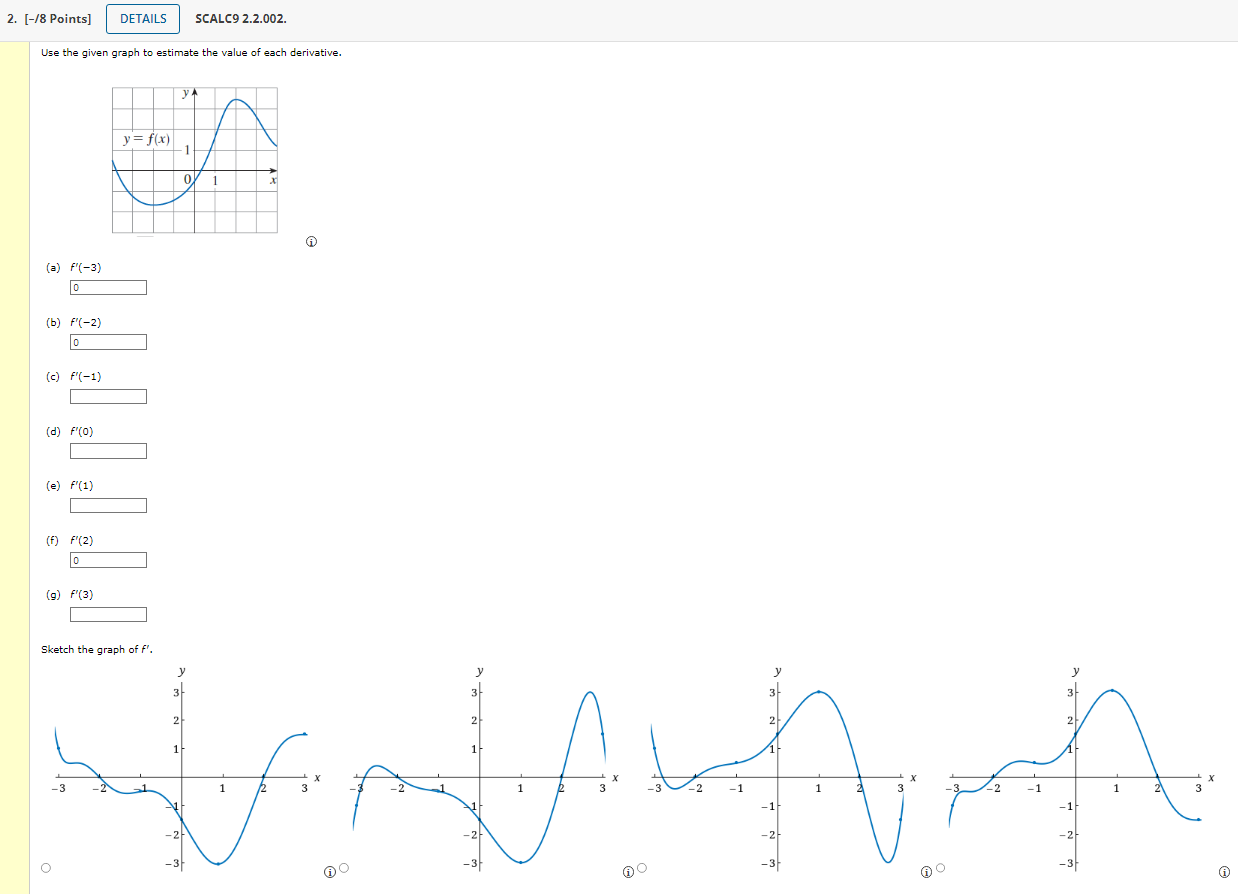
Task: Click the f'(0) answer input field
Action: (x=108, y=451)
